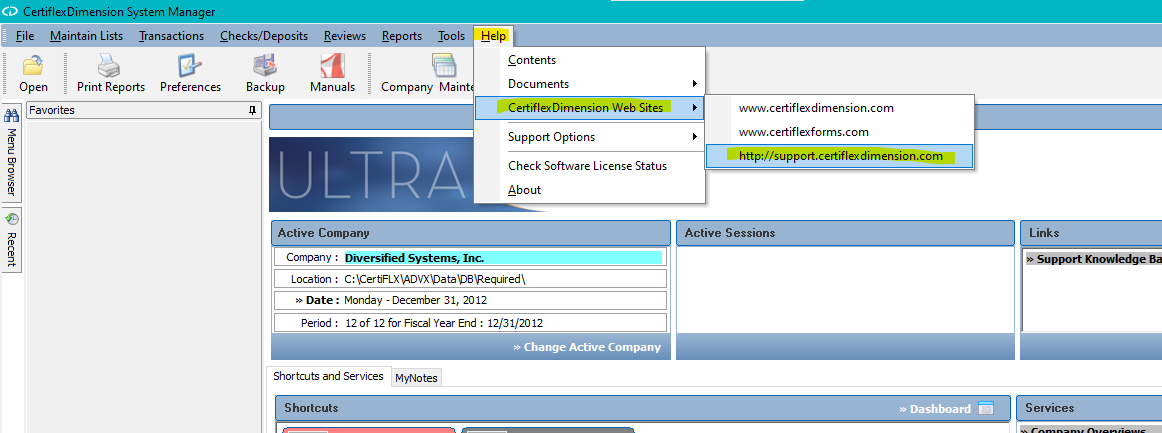Open the Reports menu

click(402, 36)
